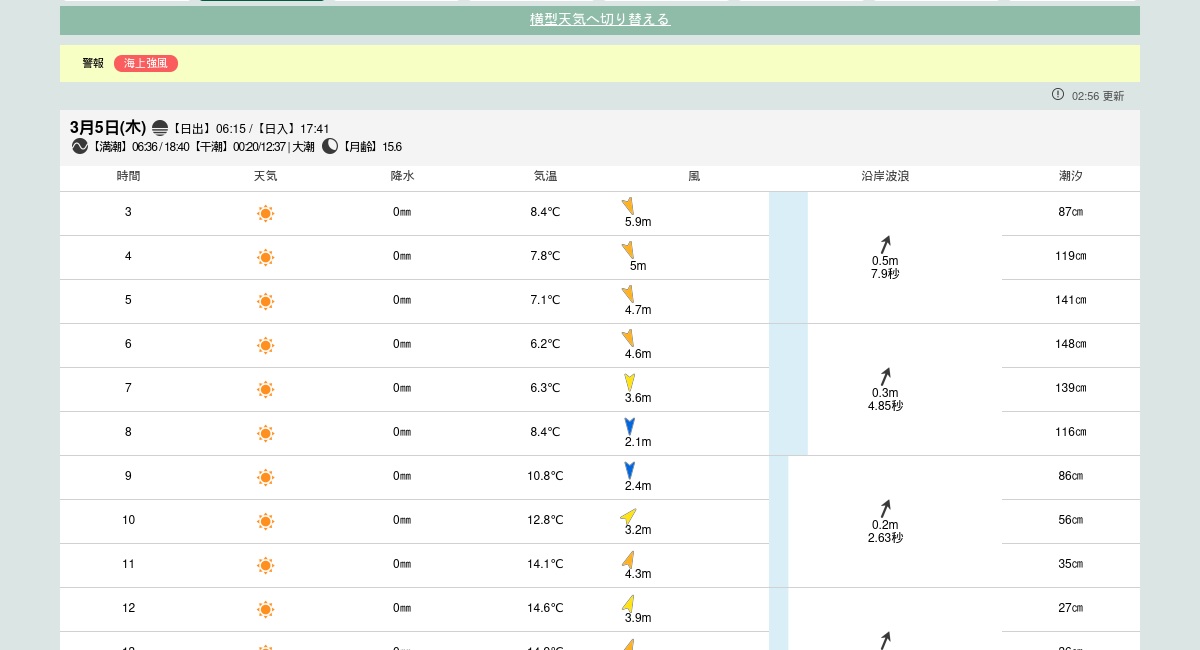
Task: Click the 横型天気へ切り替える link
Action: [x=600, y=20]
